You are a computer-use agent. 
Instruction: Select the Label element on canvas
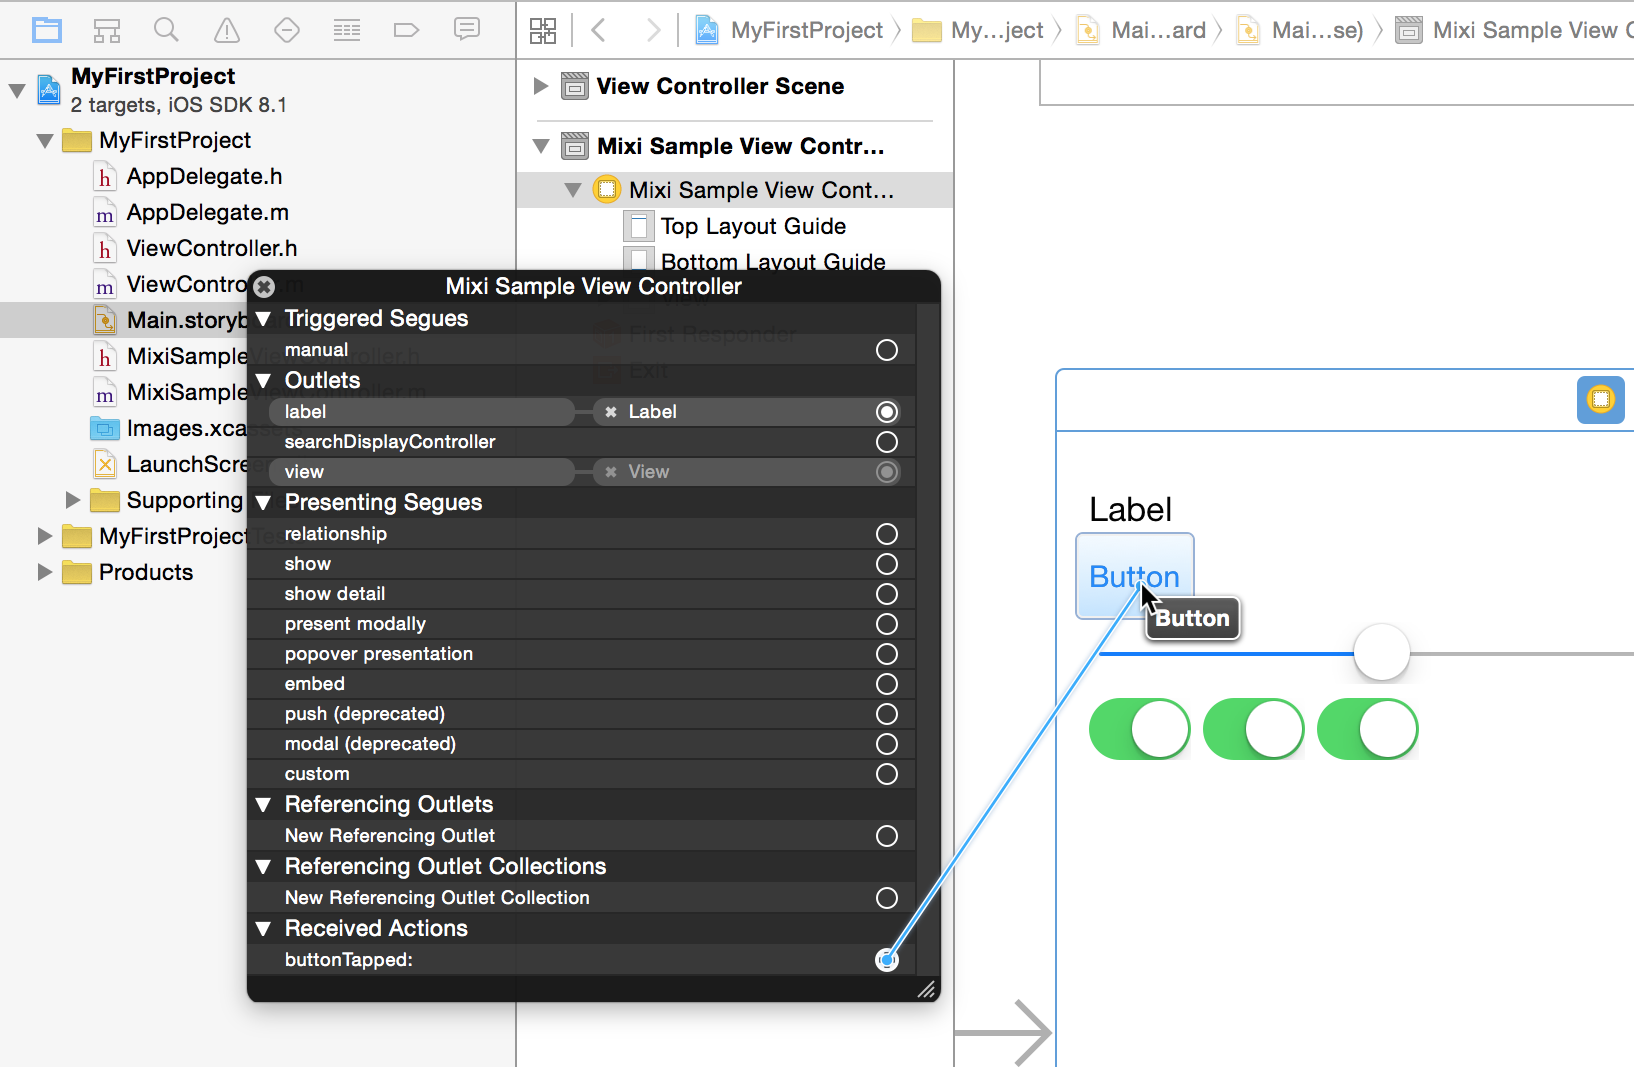click(x=1130, y=510)
